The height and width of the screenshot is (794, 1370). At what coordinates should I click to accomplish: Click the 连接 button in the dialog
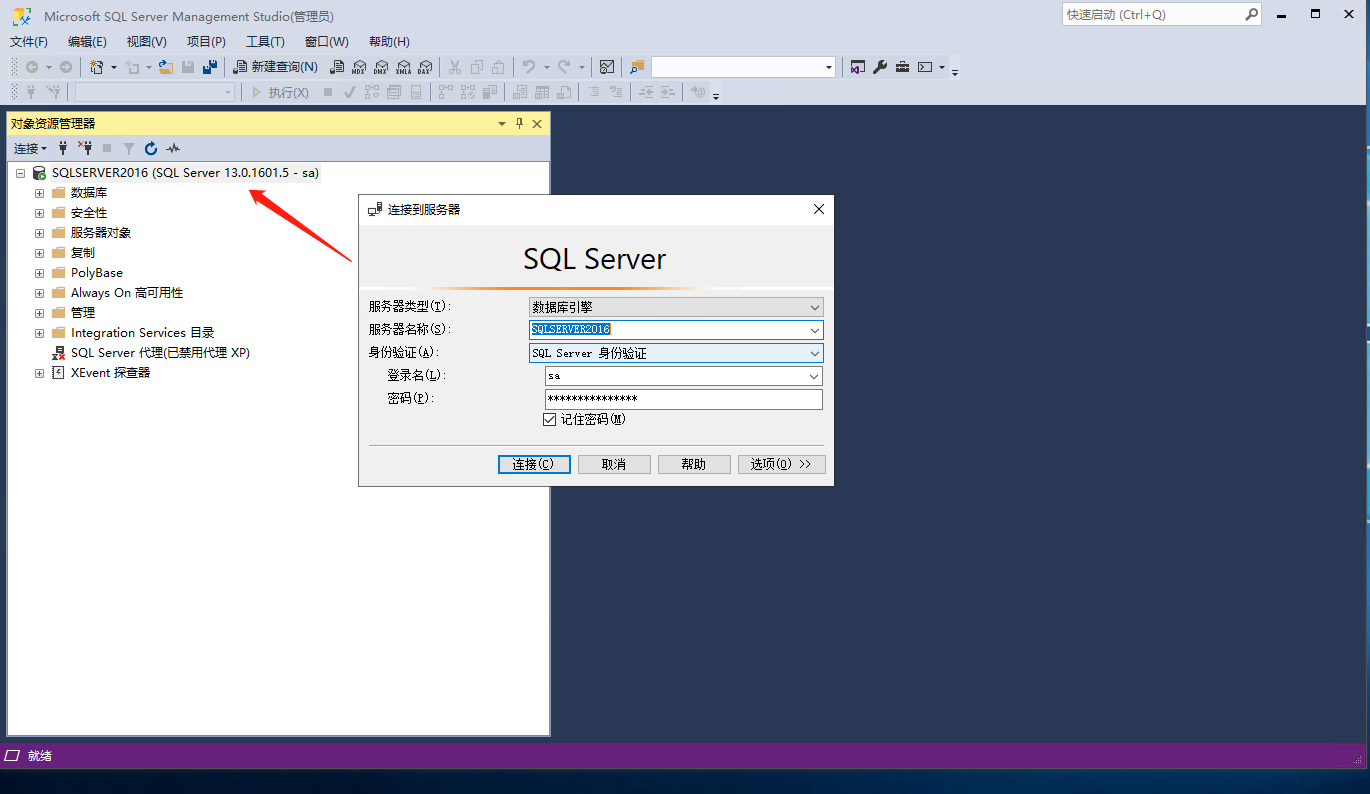(x=534, y=464)
